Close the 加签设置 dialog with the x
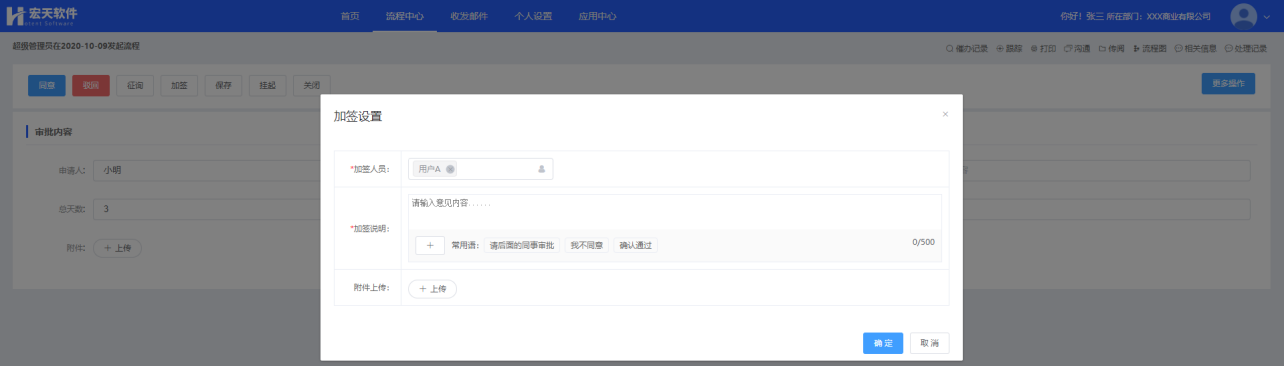 [x=945, y=114]
